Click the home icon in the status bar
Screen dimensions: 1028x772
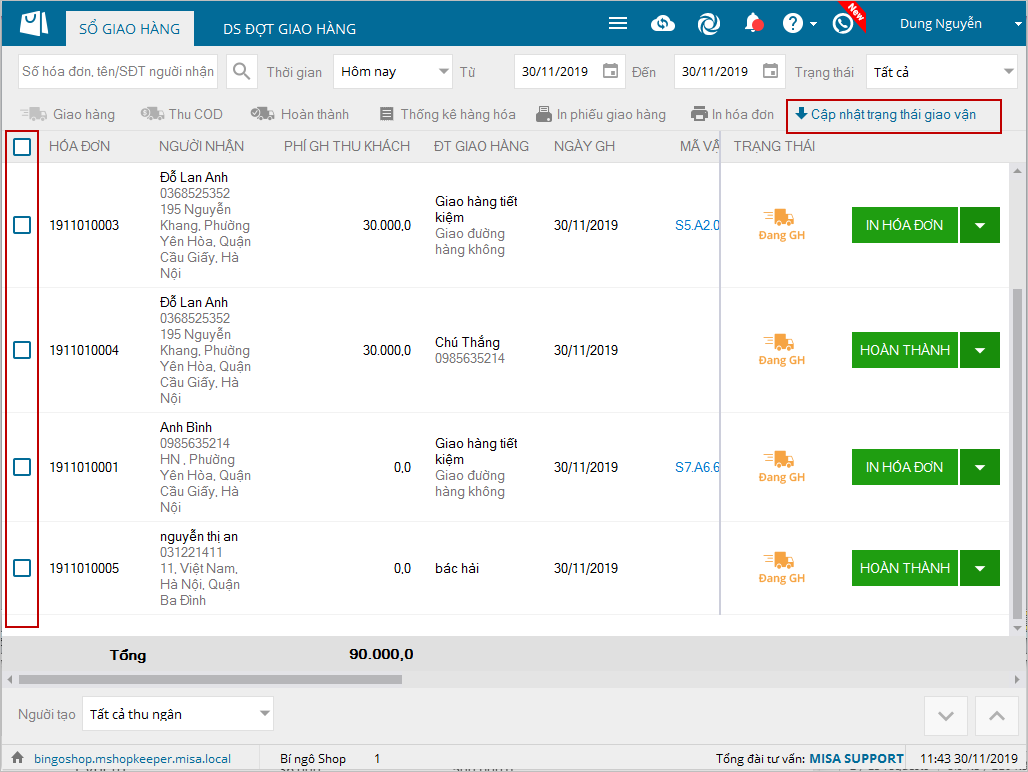pos(18,758)
